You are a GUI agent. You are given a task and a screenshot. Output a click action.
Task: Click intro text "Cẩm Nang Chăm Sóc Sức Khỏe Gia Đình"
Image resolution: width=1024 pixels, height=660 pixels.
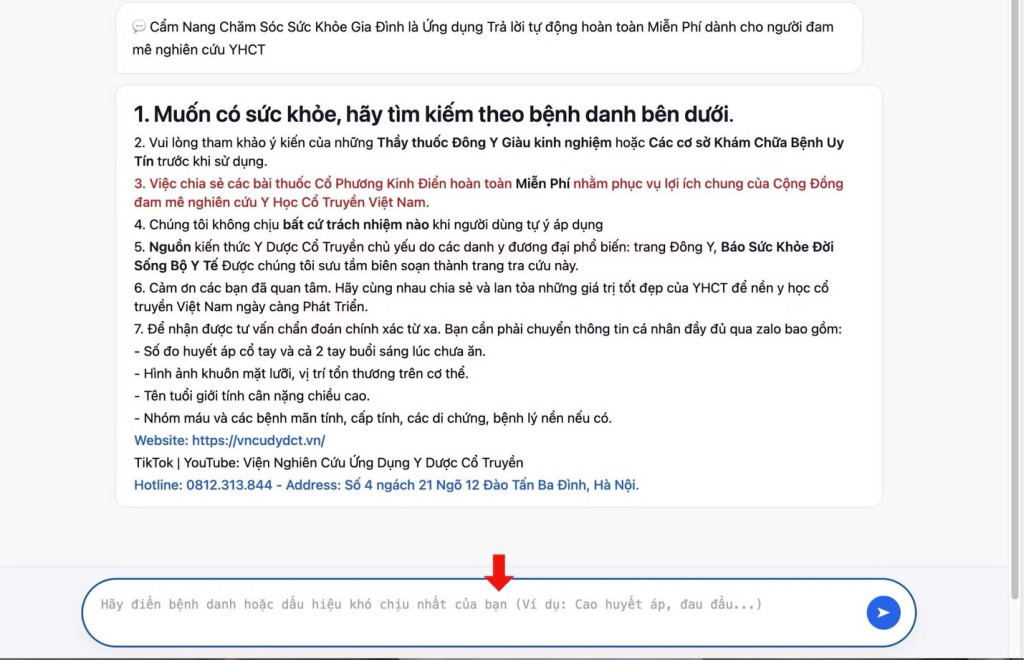pyautogui.click(x=278, y=27)
